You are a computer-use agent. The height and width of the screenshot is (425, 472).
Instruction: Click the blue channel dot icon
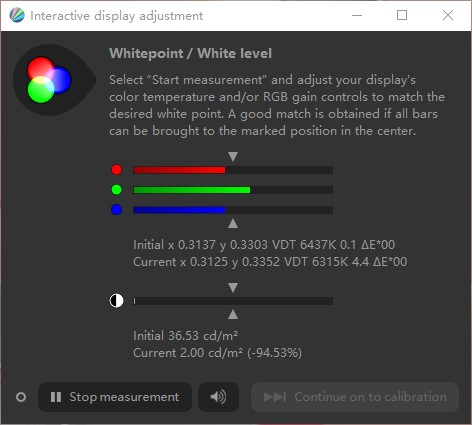117,210
